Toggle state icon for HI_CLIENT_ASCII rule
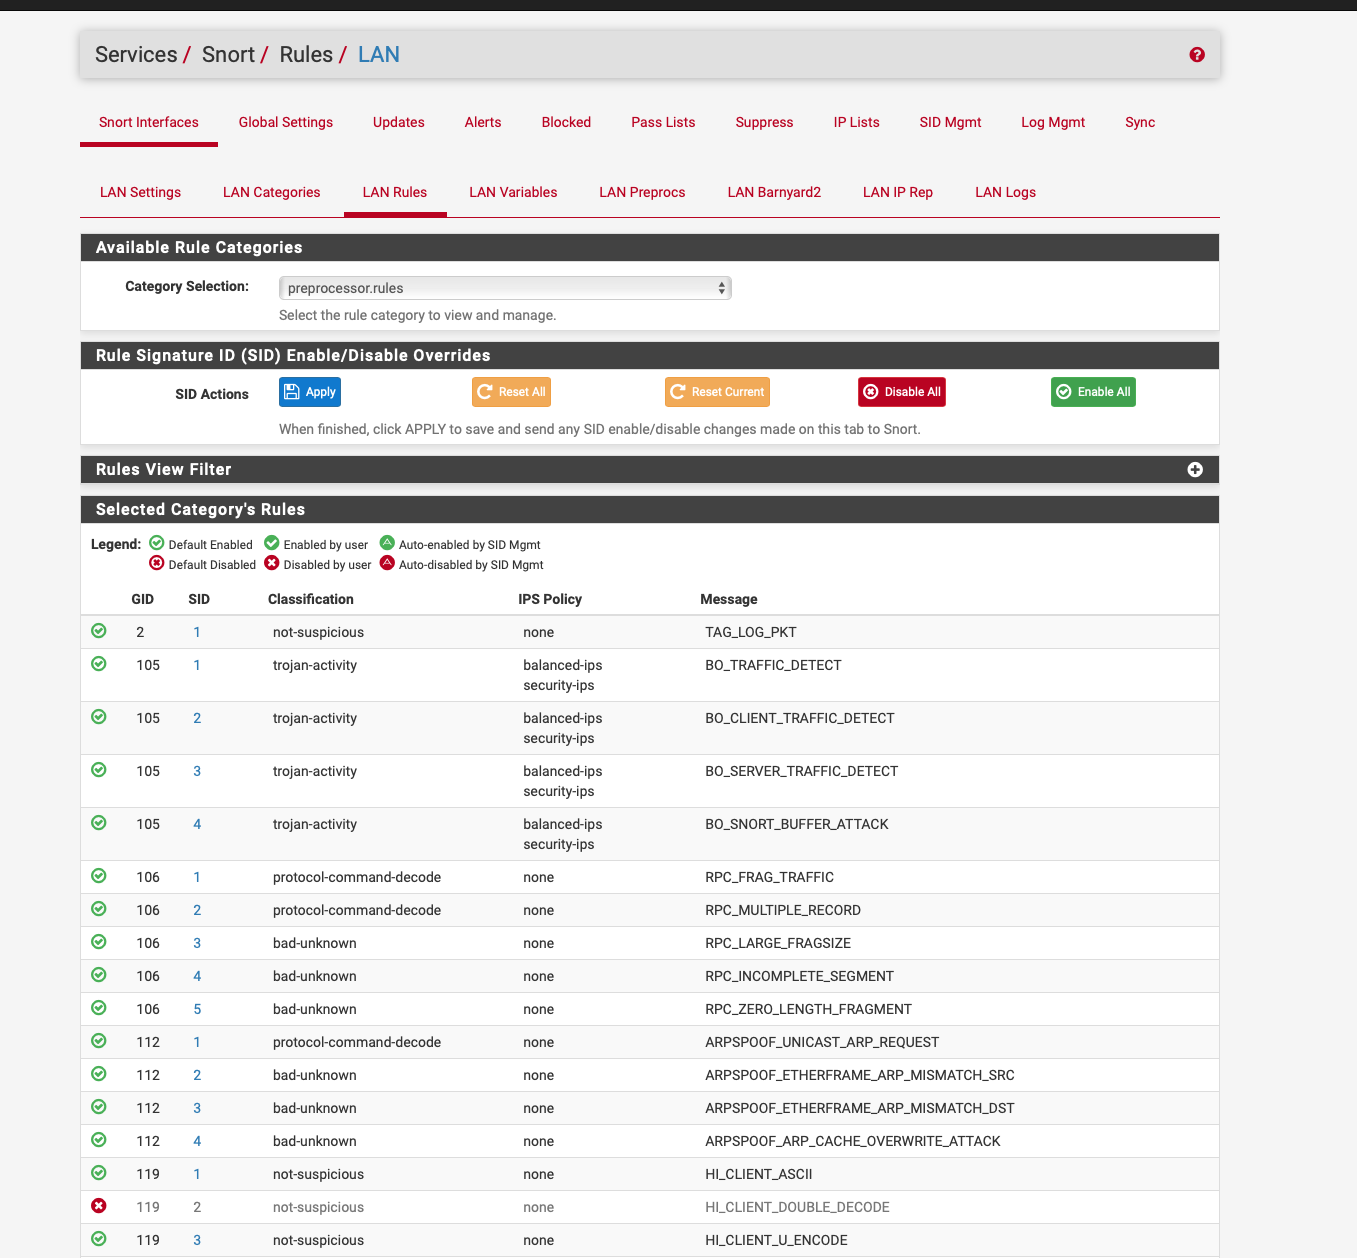 (x=99, y=1173)
